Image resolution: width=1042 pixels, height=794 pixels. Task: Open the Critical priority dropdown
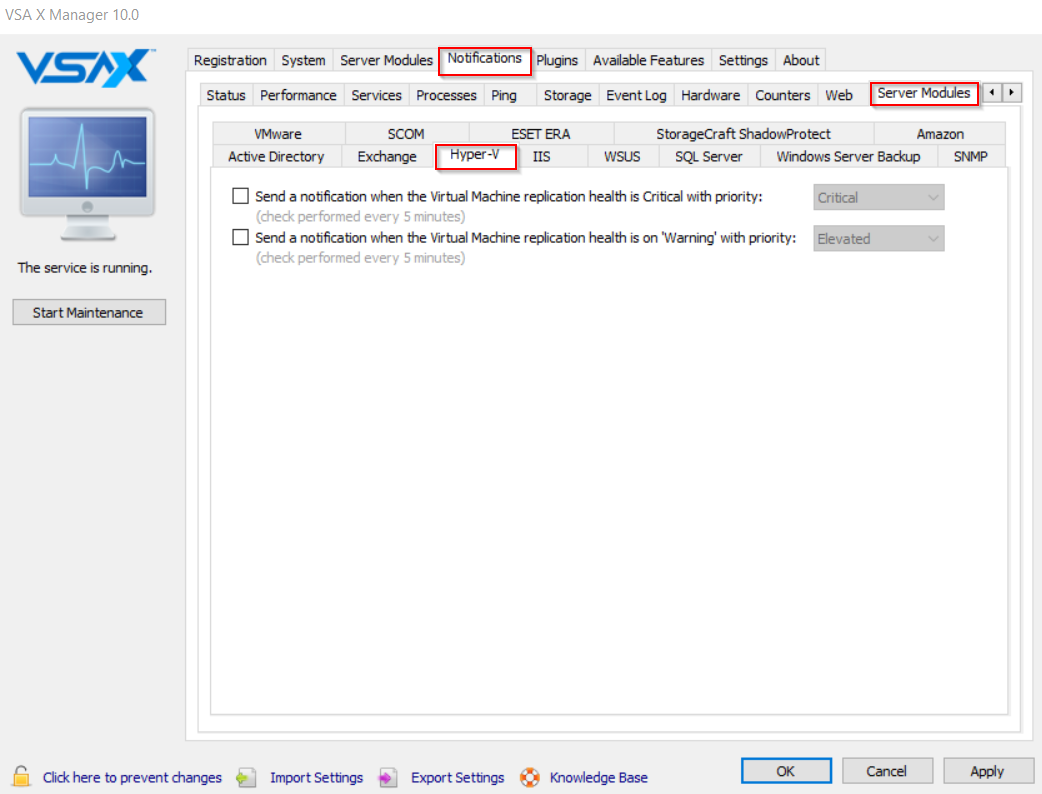coord(879,197)
